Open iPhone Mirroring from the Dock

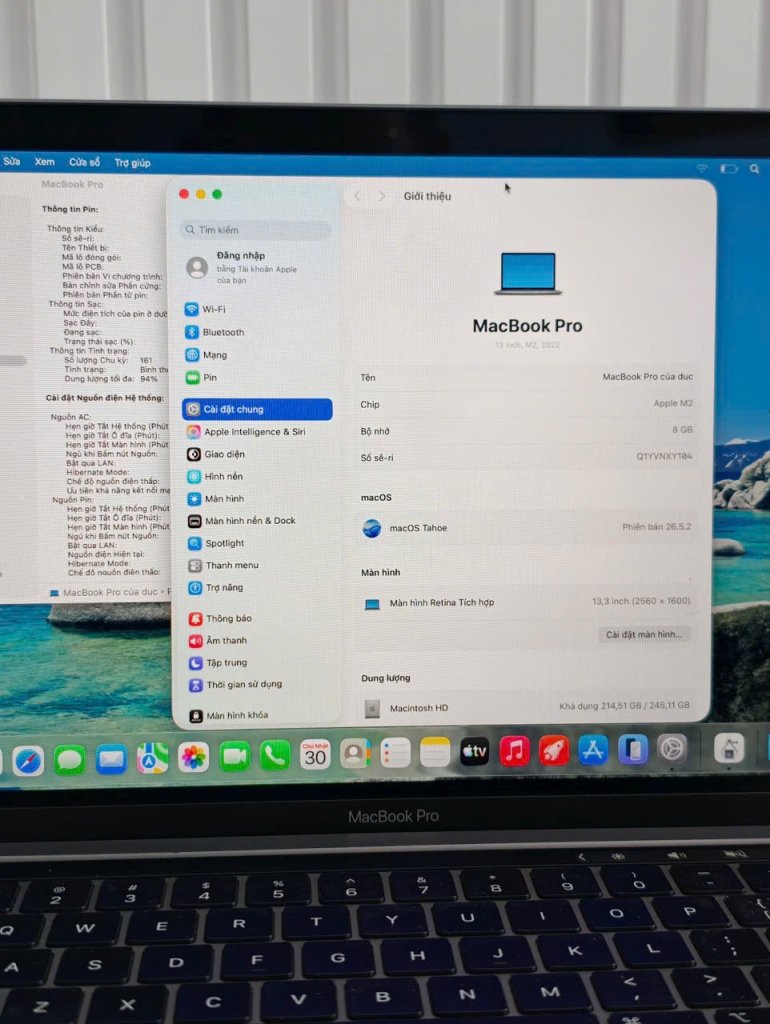(x=633, y=749)
